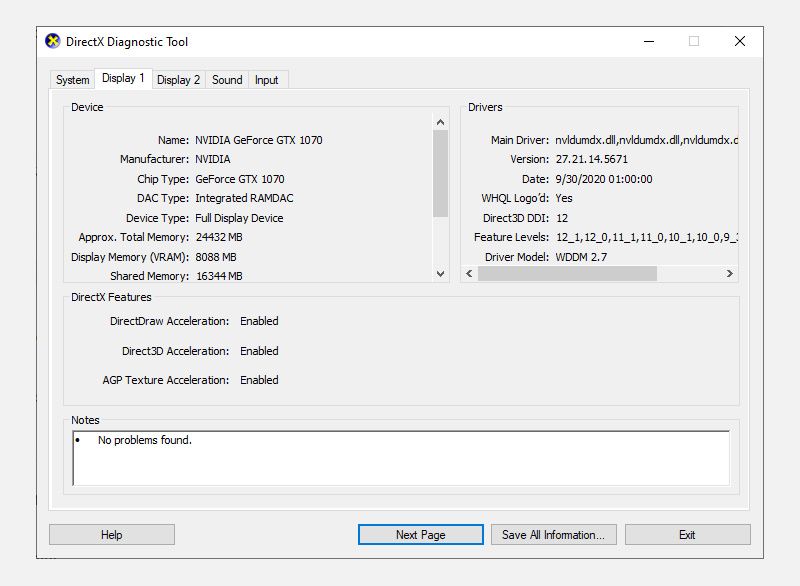Viewport: 800px width, 586px height.
Task: Click the Next Page button
Action: pyautogui.click(x=419, y=534)
